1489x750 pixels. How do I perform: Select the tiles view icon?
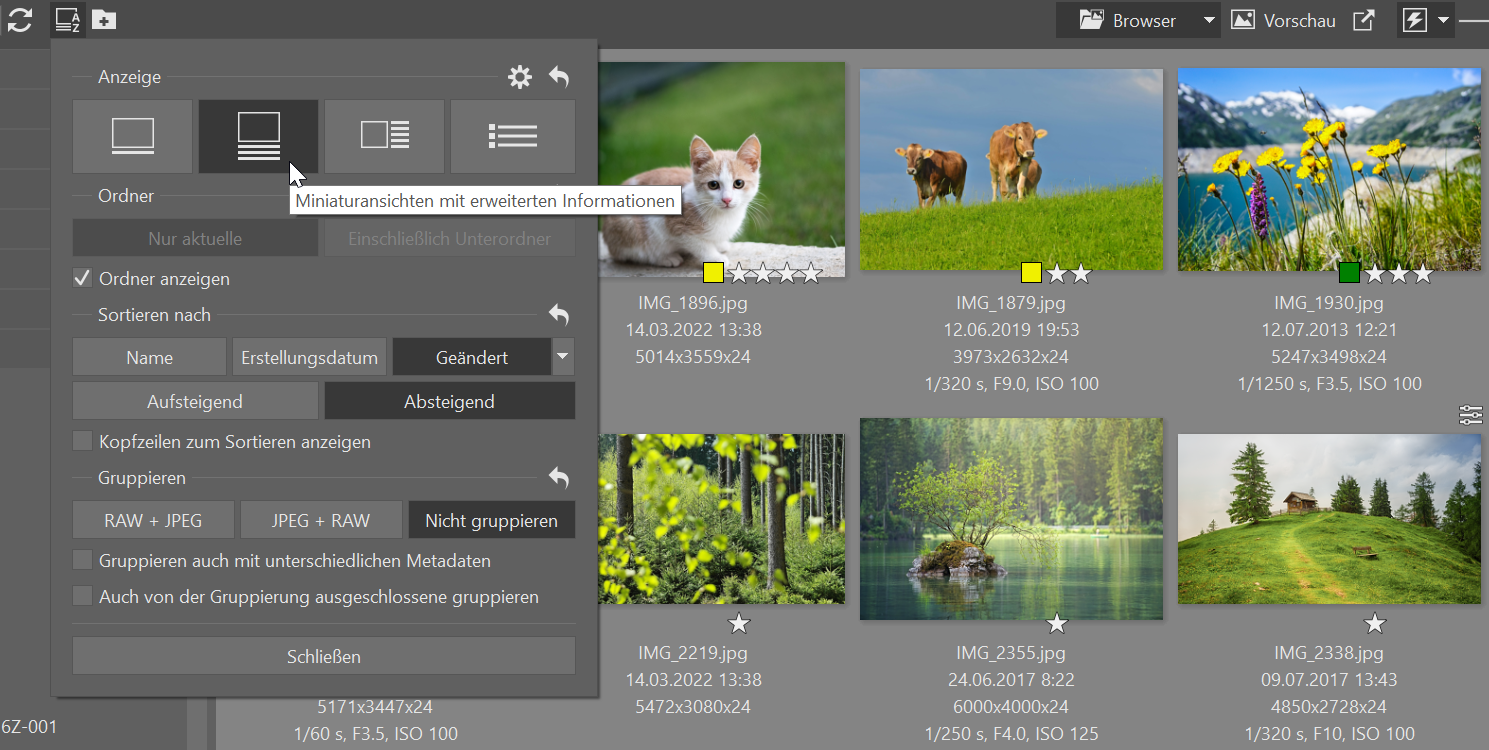click(384, 136)
